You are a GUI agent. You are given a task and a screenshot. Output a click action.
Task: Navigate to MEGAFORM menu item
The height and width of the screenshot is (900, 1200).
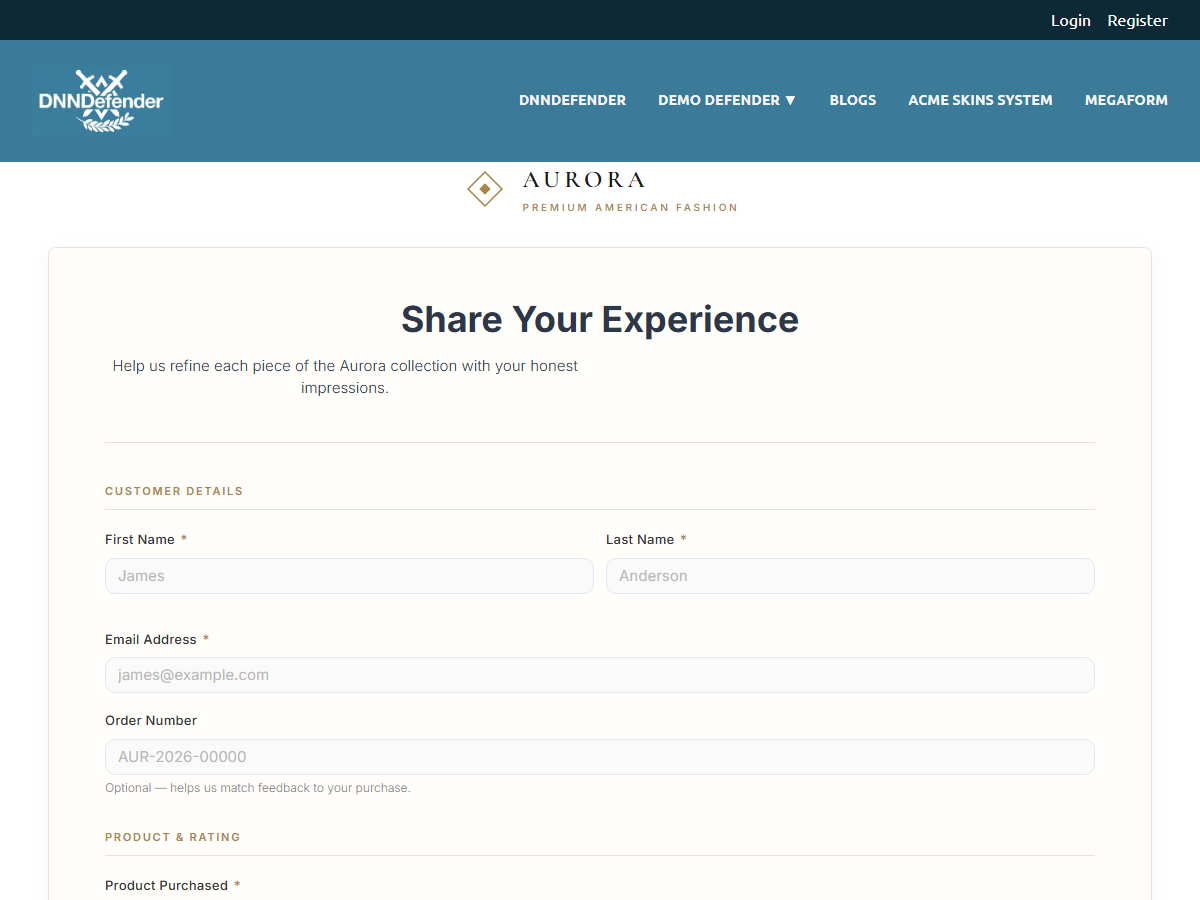[x=1126, y=100]
